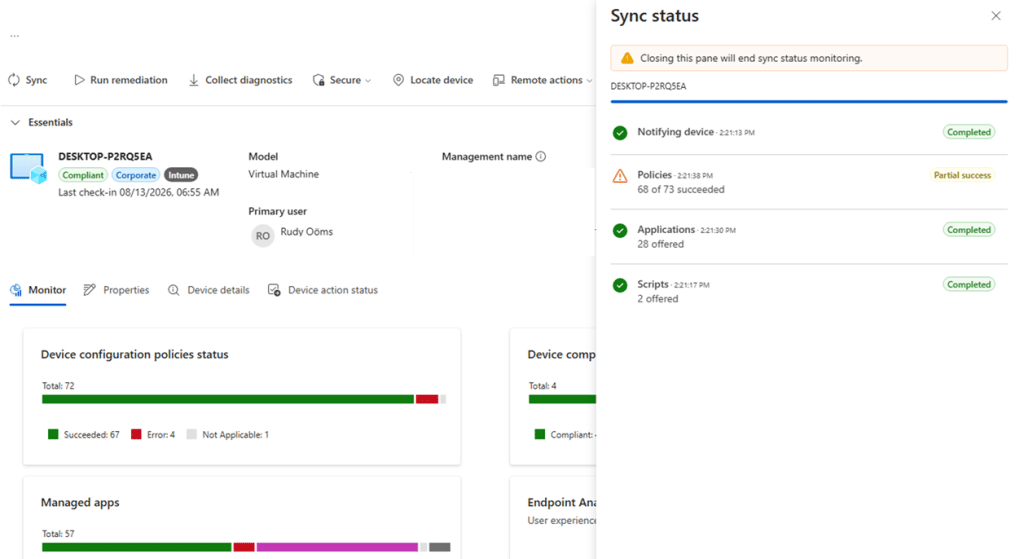Switch to the Monitor tab

pyautogui.click(x=38, y=290)
